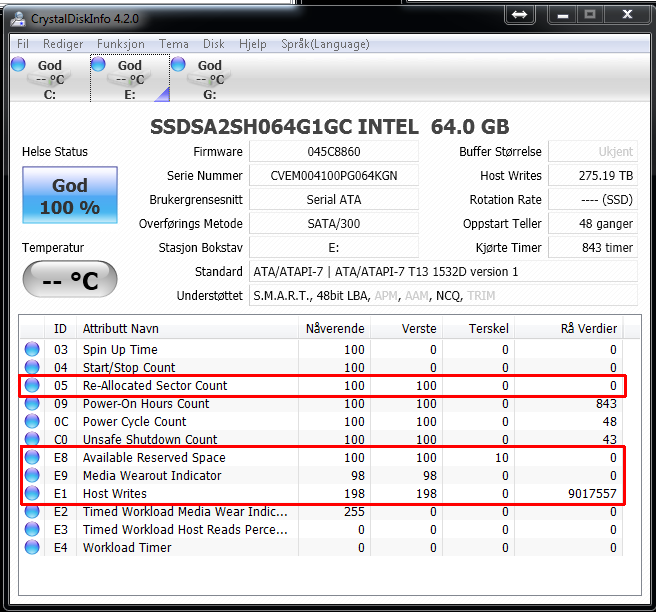This screenshot has height=612, width=656.
Task: Click the supported features field with S.M.A.R.T.
Action: coord(443,296)
